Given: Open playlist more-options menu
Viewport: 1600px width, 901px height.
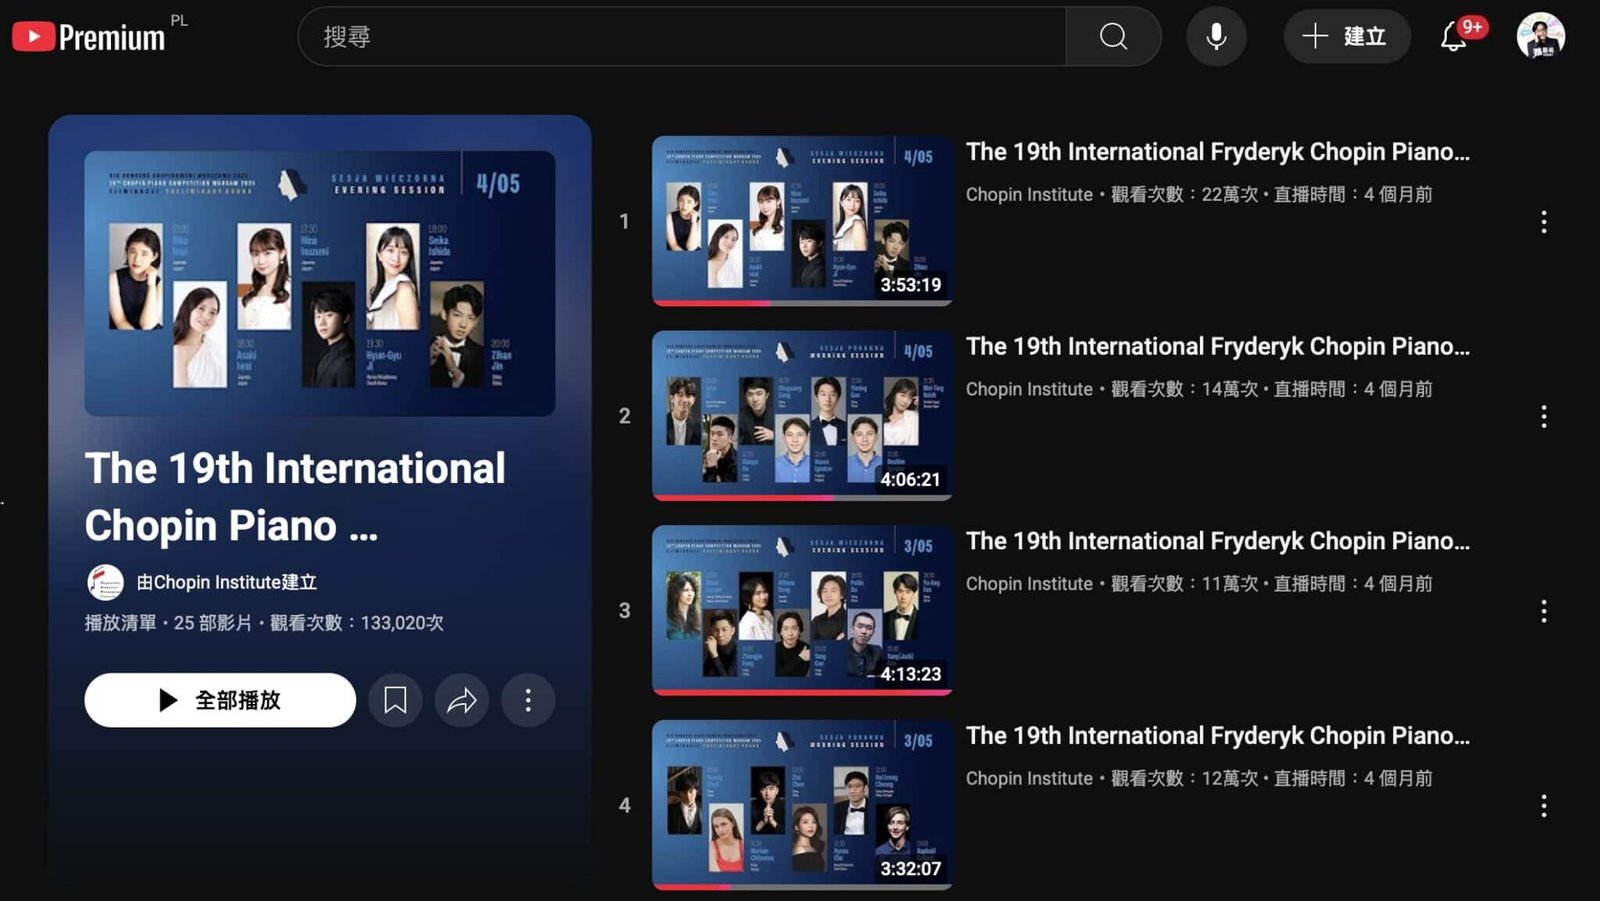Looking at the screenshot, I should click(x=528, y=700).
